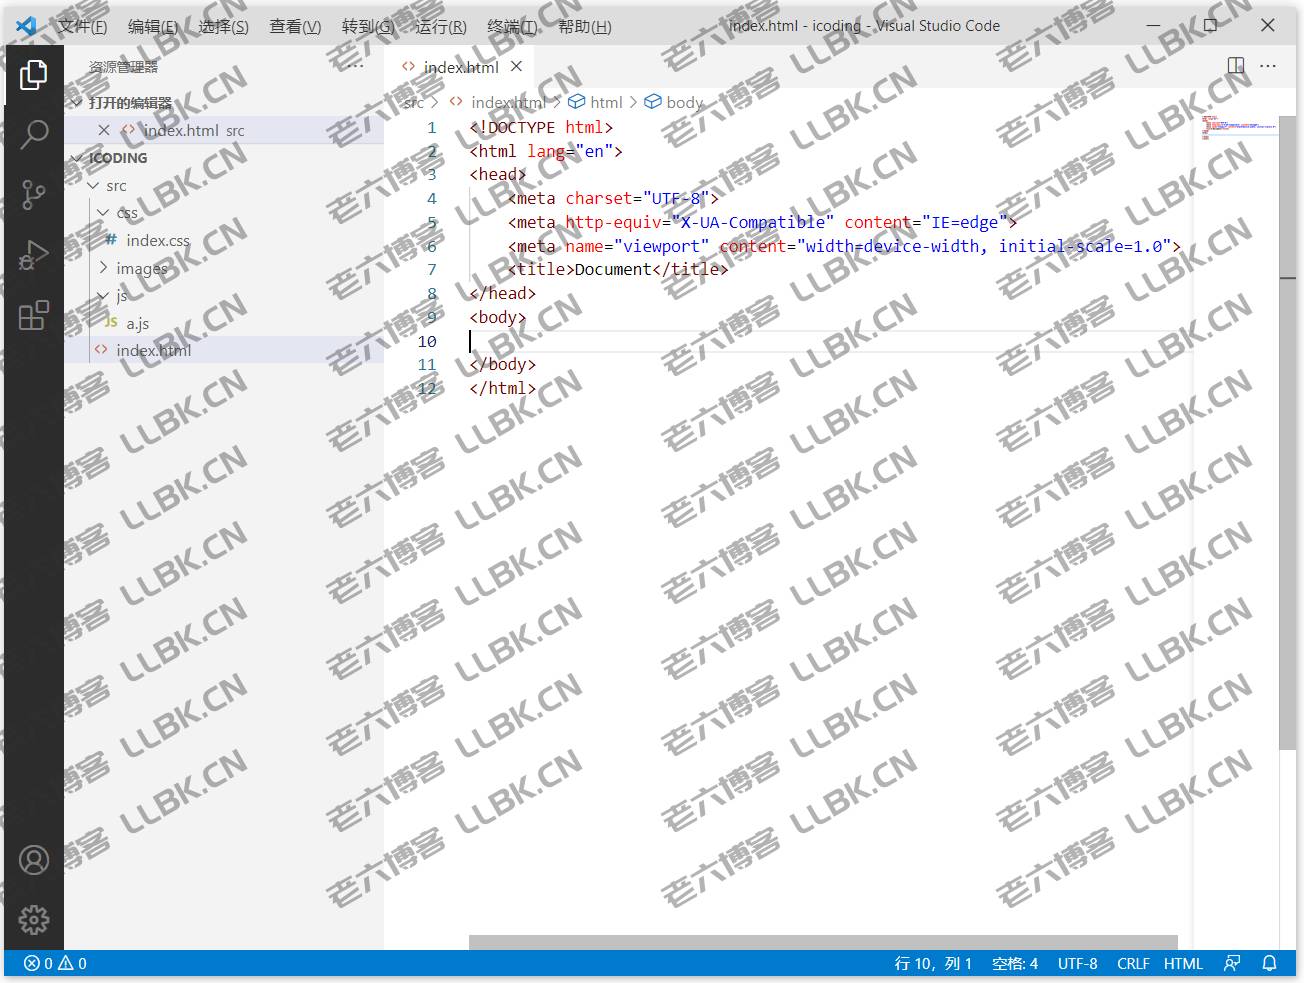Open the Extensions view
Image resolution: width=1304 pixels, height=983 pixels.
coord(34,315)
